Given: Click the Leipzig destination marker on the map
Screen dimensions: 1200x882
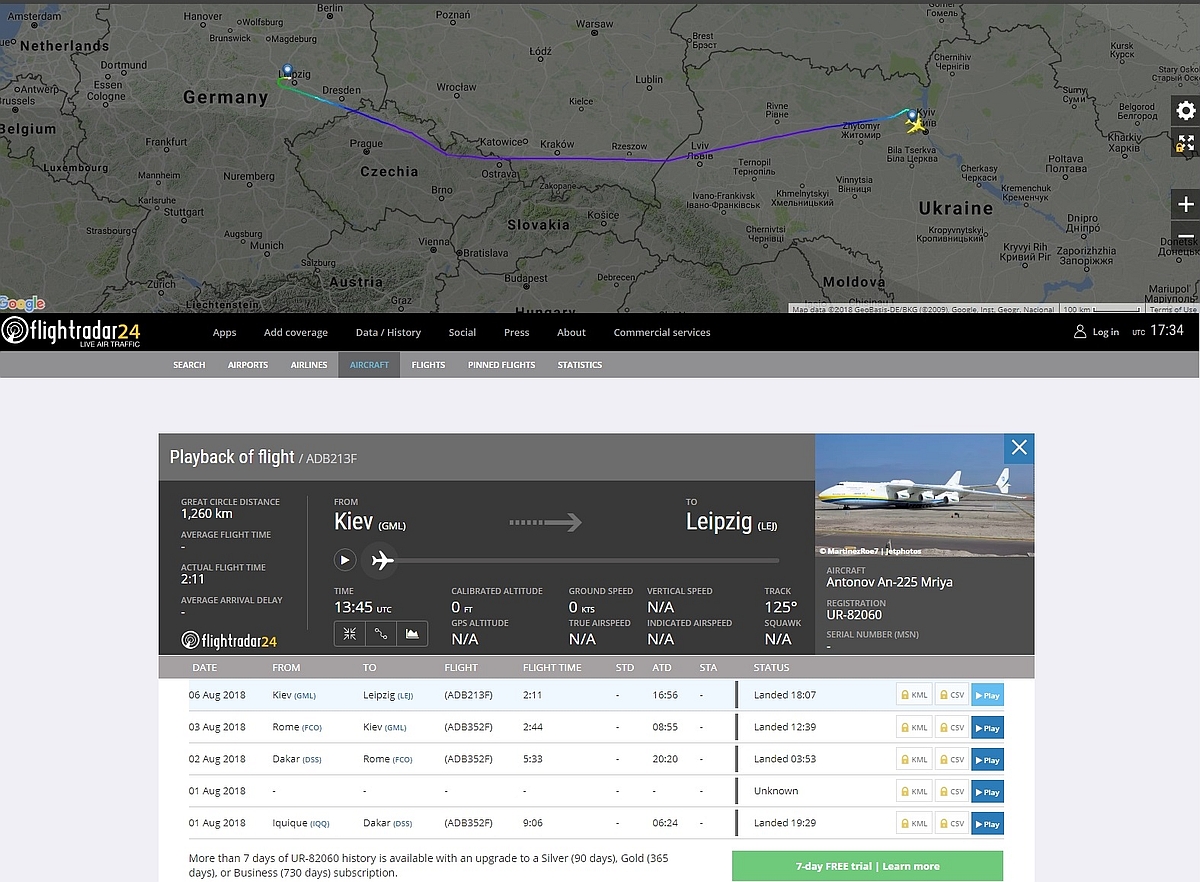Looking at the screenshot, I should click(288, 72).
